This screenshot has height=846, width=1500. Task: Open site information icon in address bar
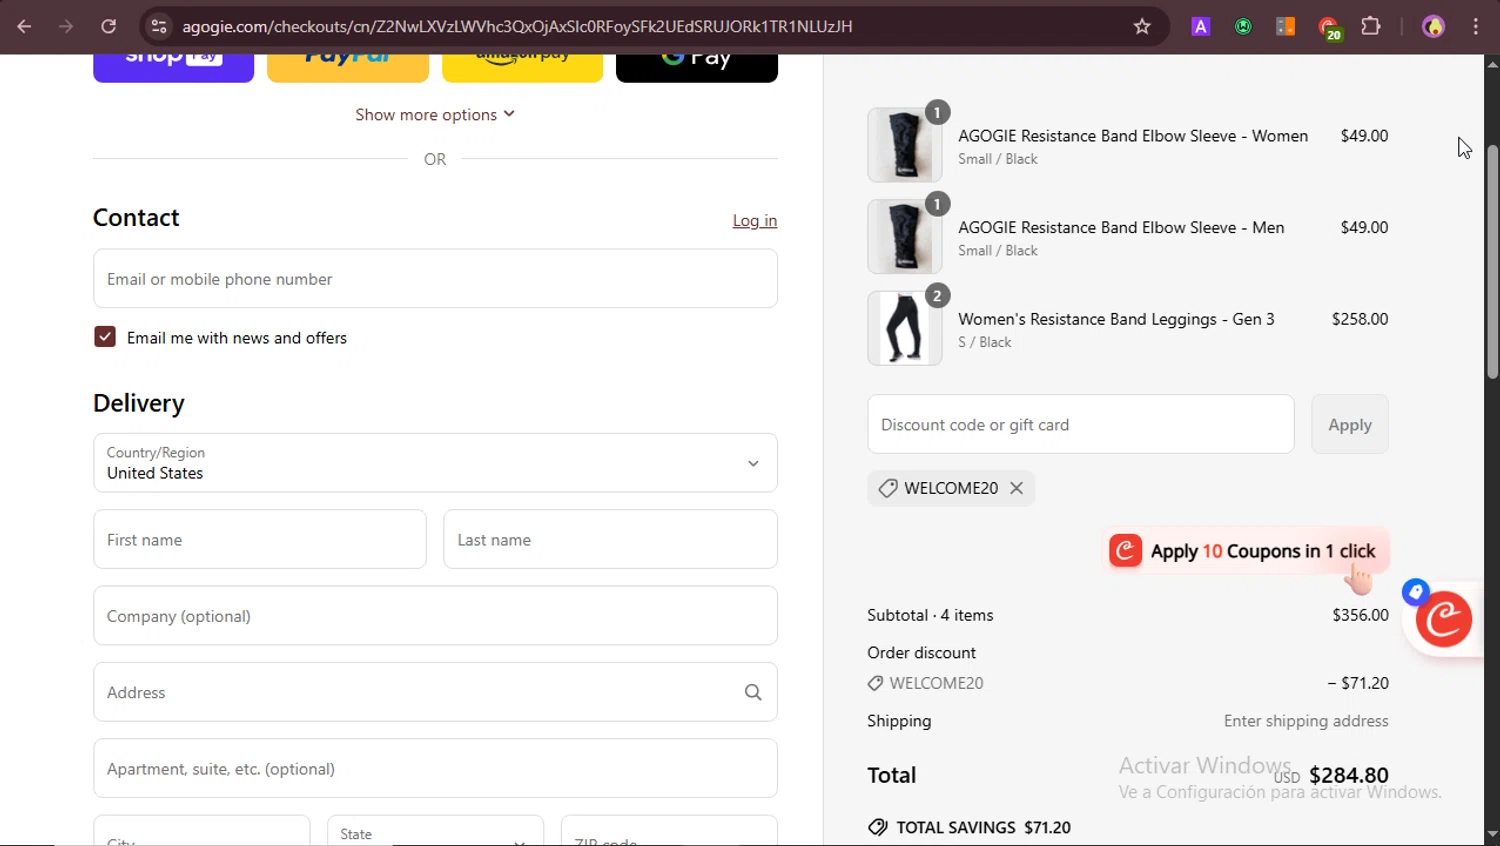click(159, 26)
